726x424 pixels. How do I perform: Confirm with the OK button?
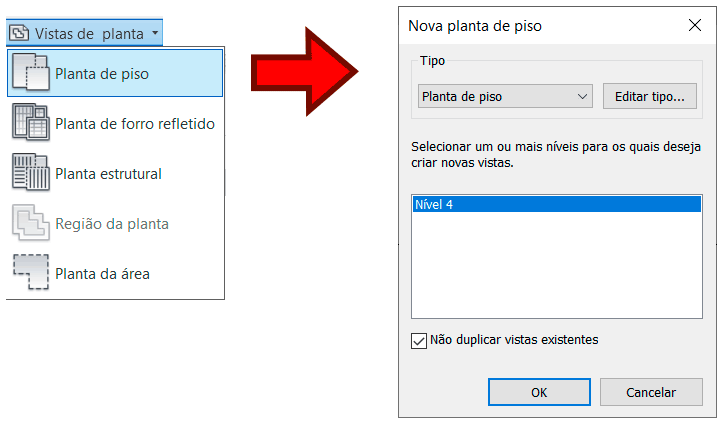[539, 393]
